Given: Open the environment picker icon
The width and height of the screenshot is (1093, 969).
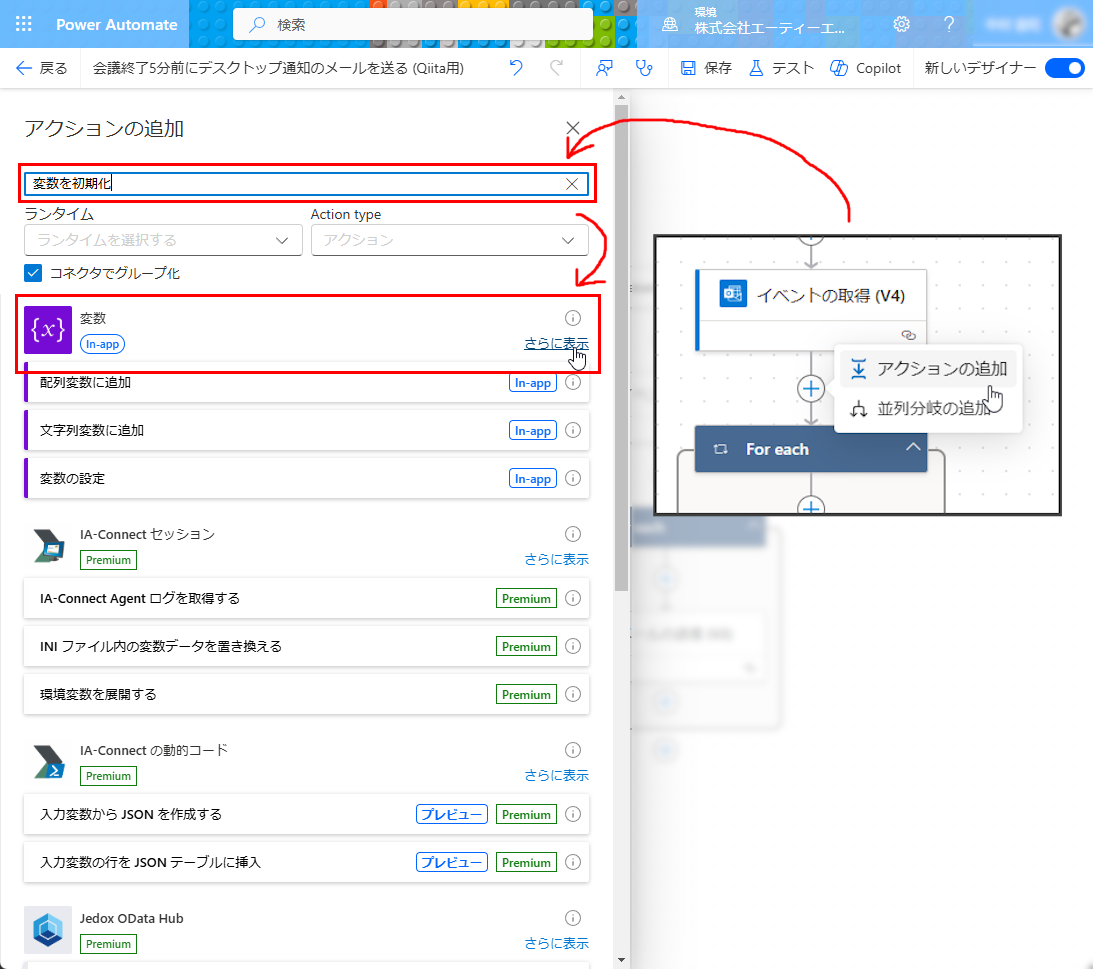Looking at the screenshot, I should tap(670, 24).
